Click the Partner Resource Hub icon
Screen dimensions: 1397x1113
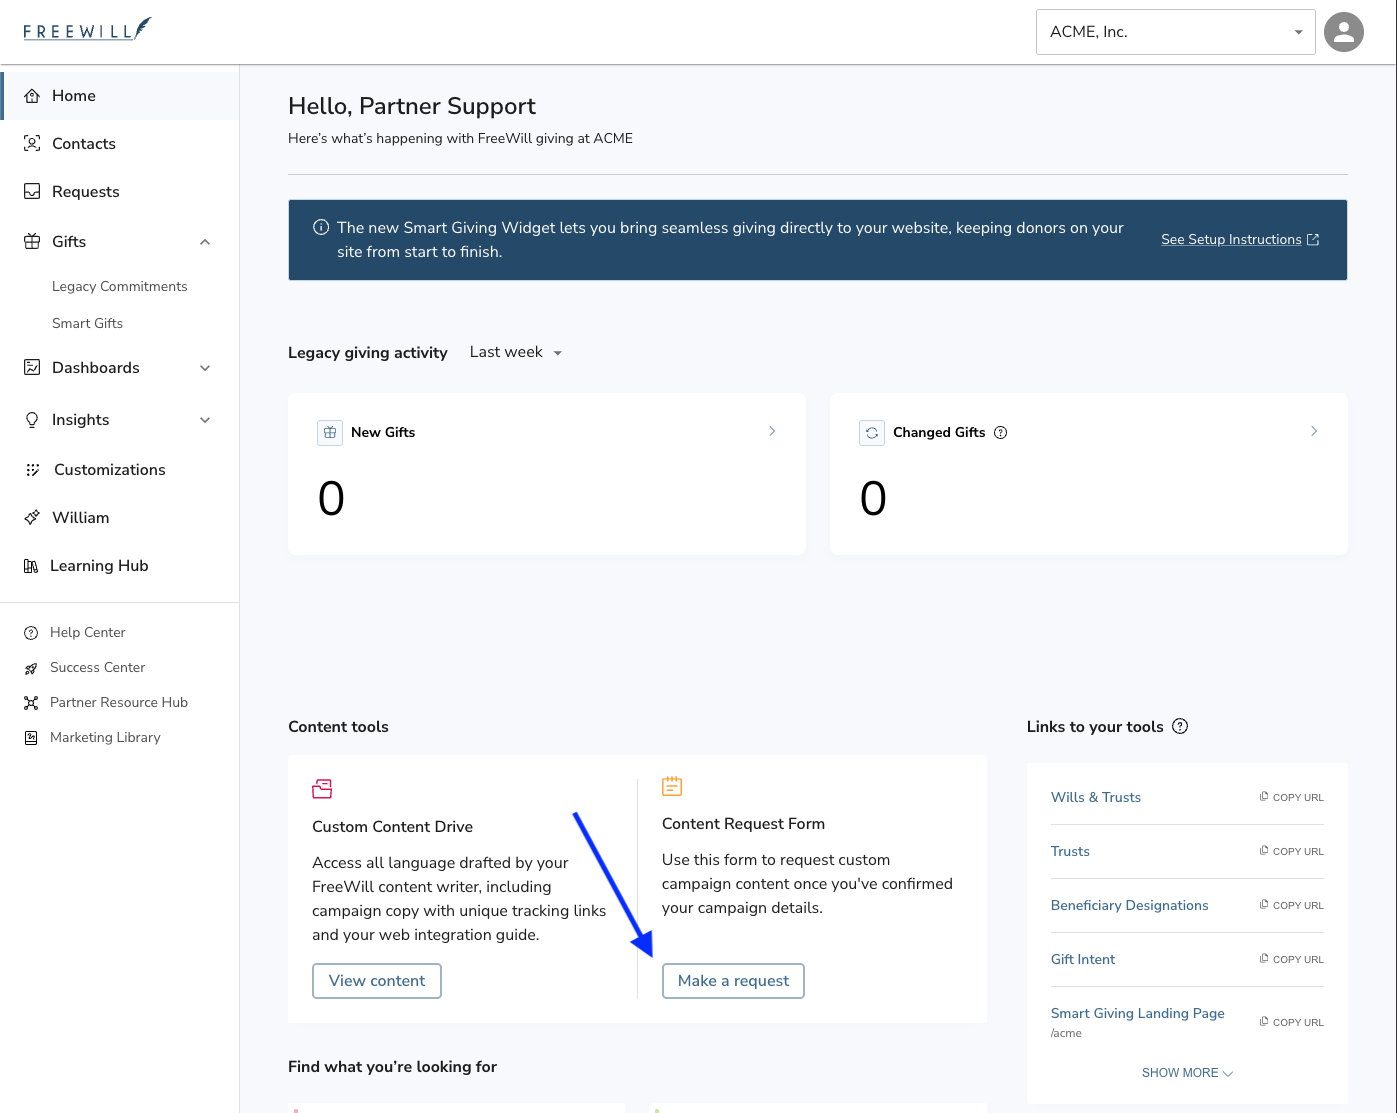click(31, 703)
